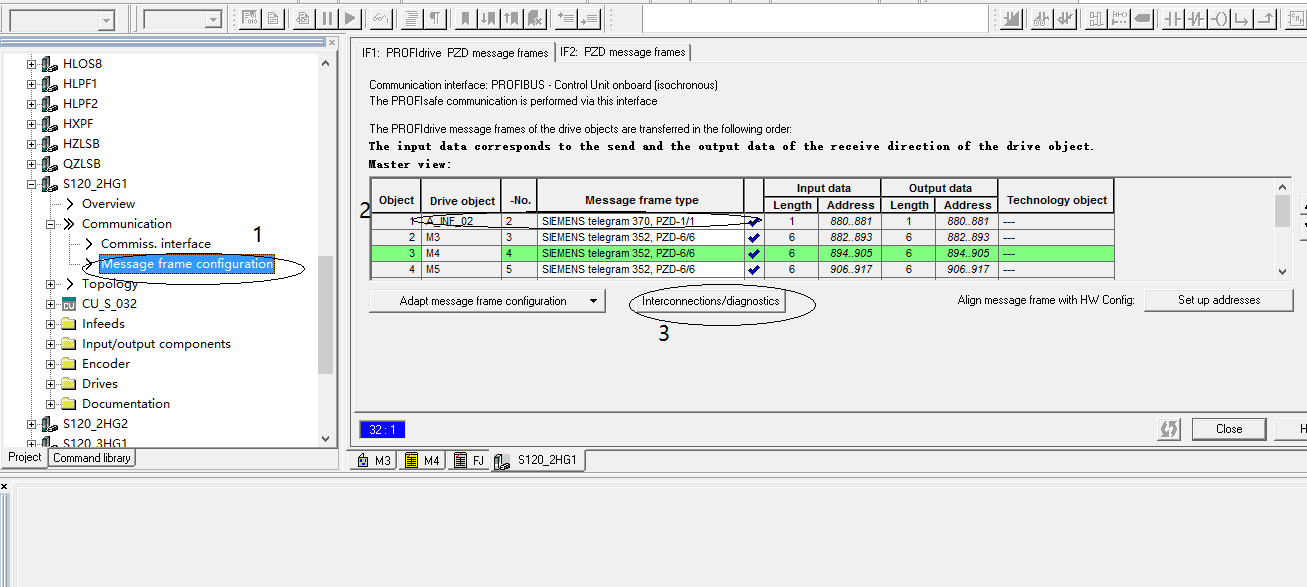
Task: Click the refresh icon beside Close button
Action: pyautogui.click(x=1168, y=429)
